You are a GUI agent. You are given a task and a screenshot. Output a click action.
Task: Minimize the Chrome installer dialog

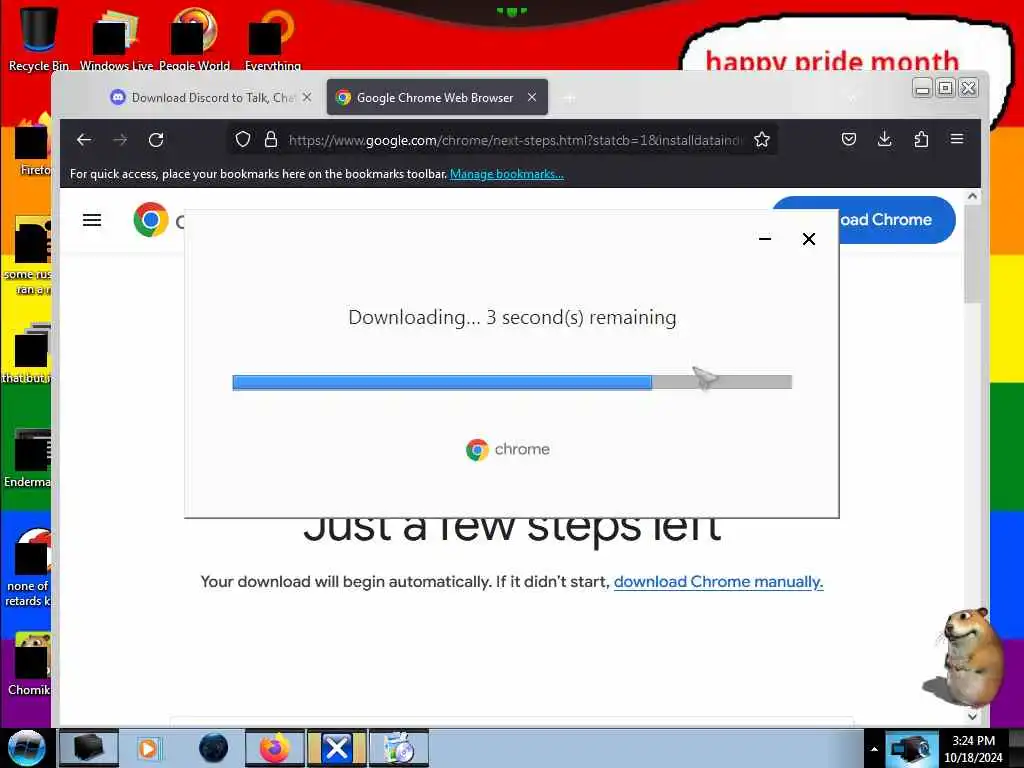[765, 239]
